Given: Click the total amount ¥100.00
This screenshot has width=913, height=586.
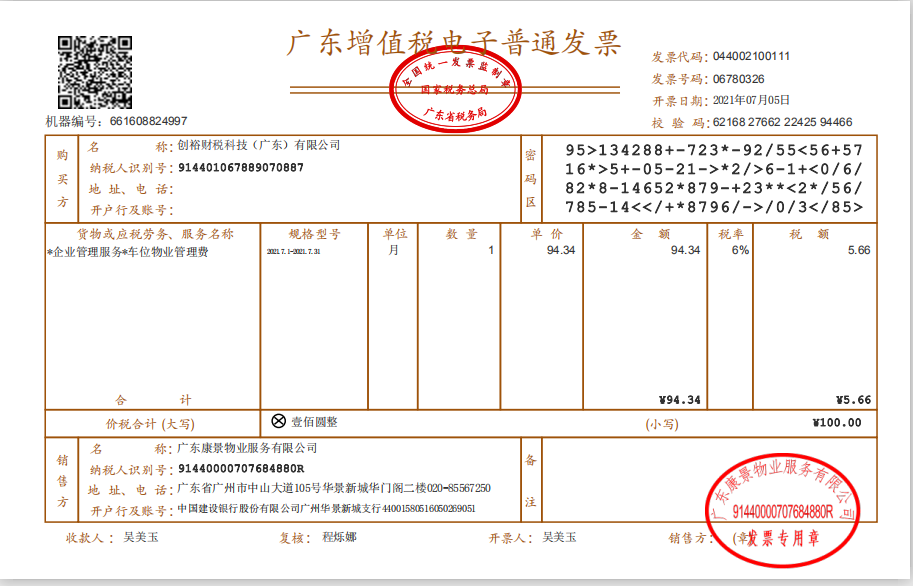Looking at the screenshot, I should point(836,423).
